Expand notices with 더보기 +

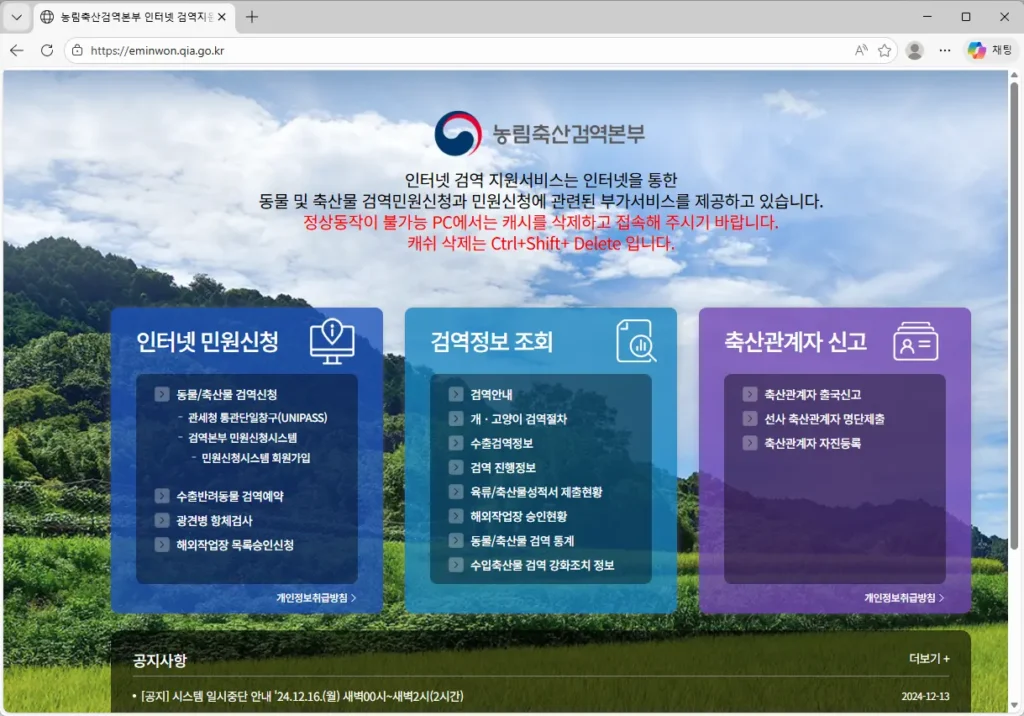[929, 659]
